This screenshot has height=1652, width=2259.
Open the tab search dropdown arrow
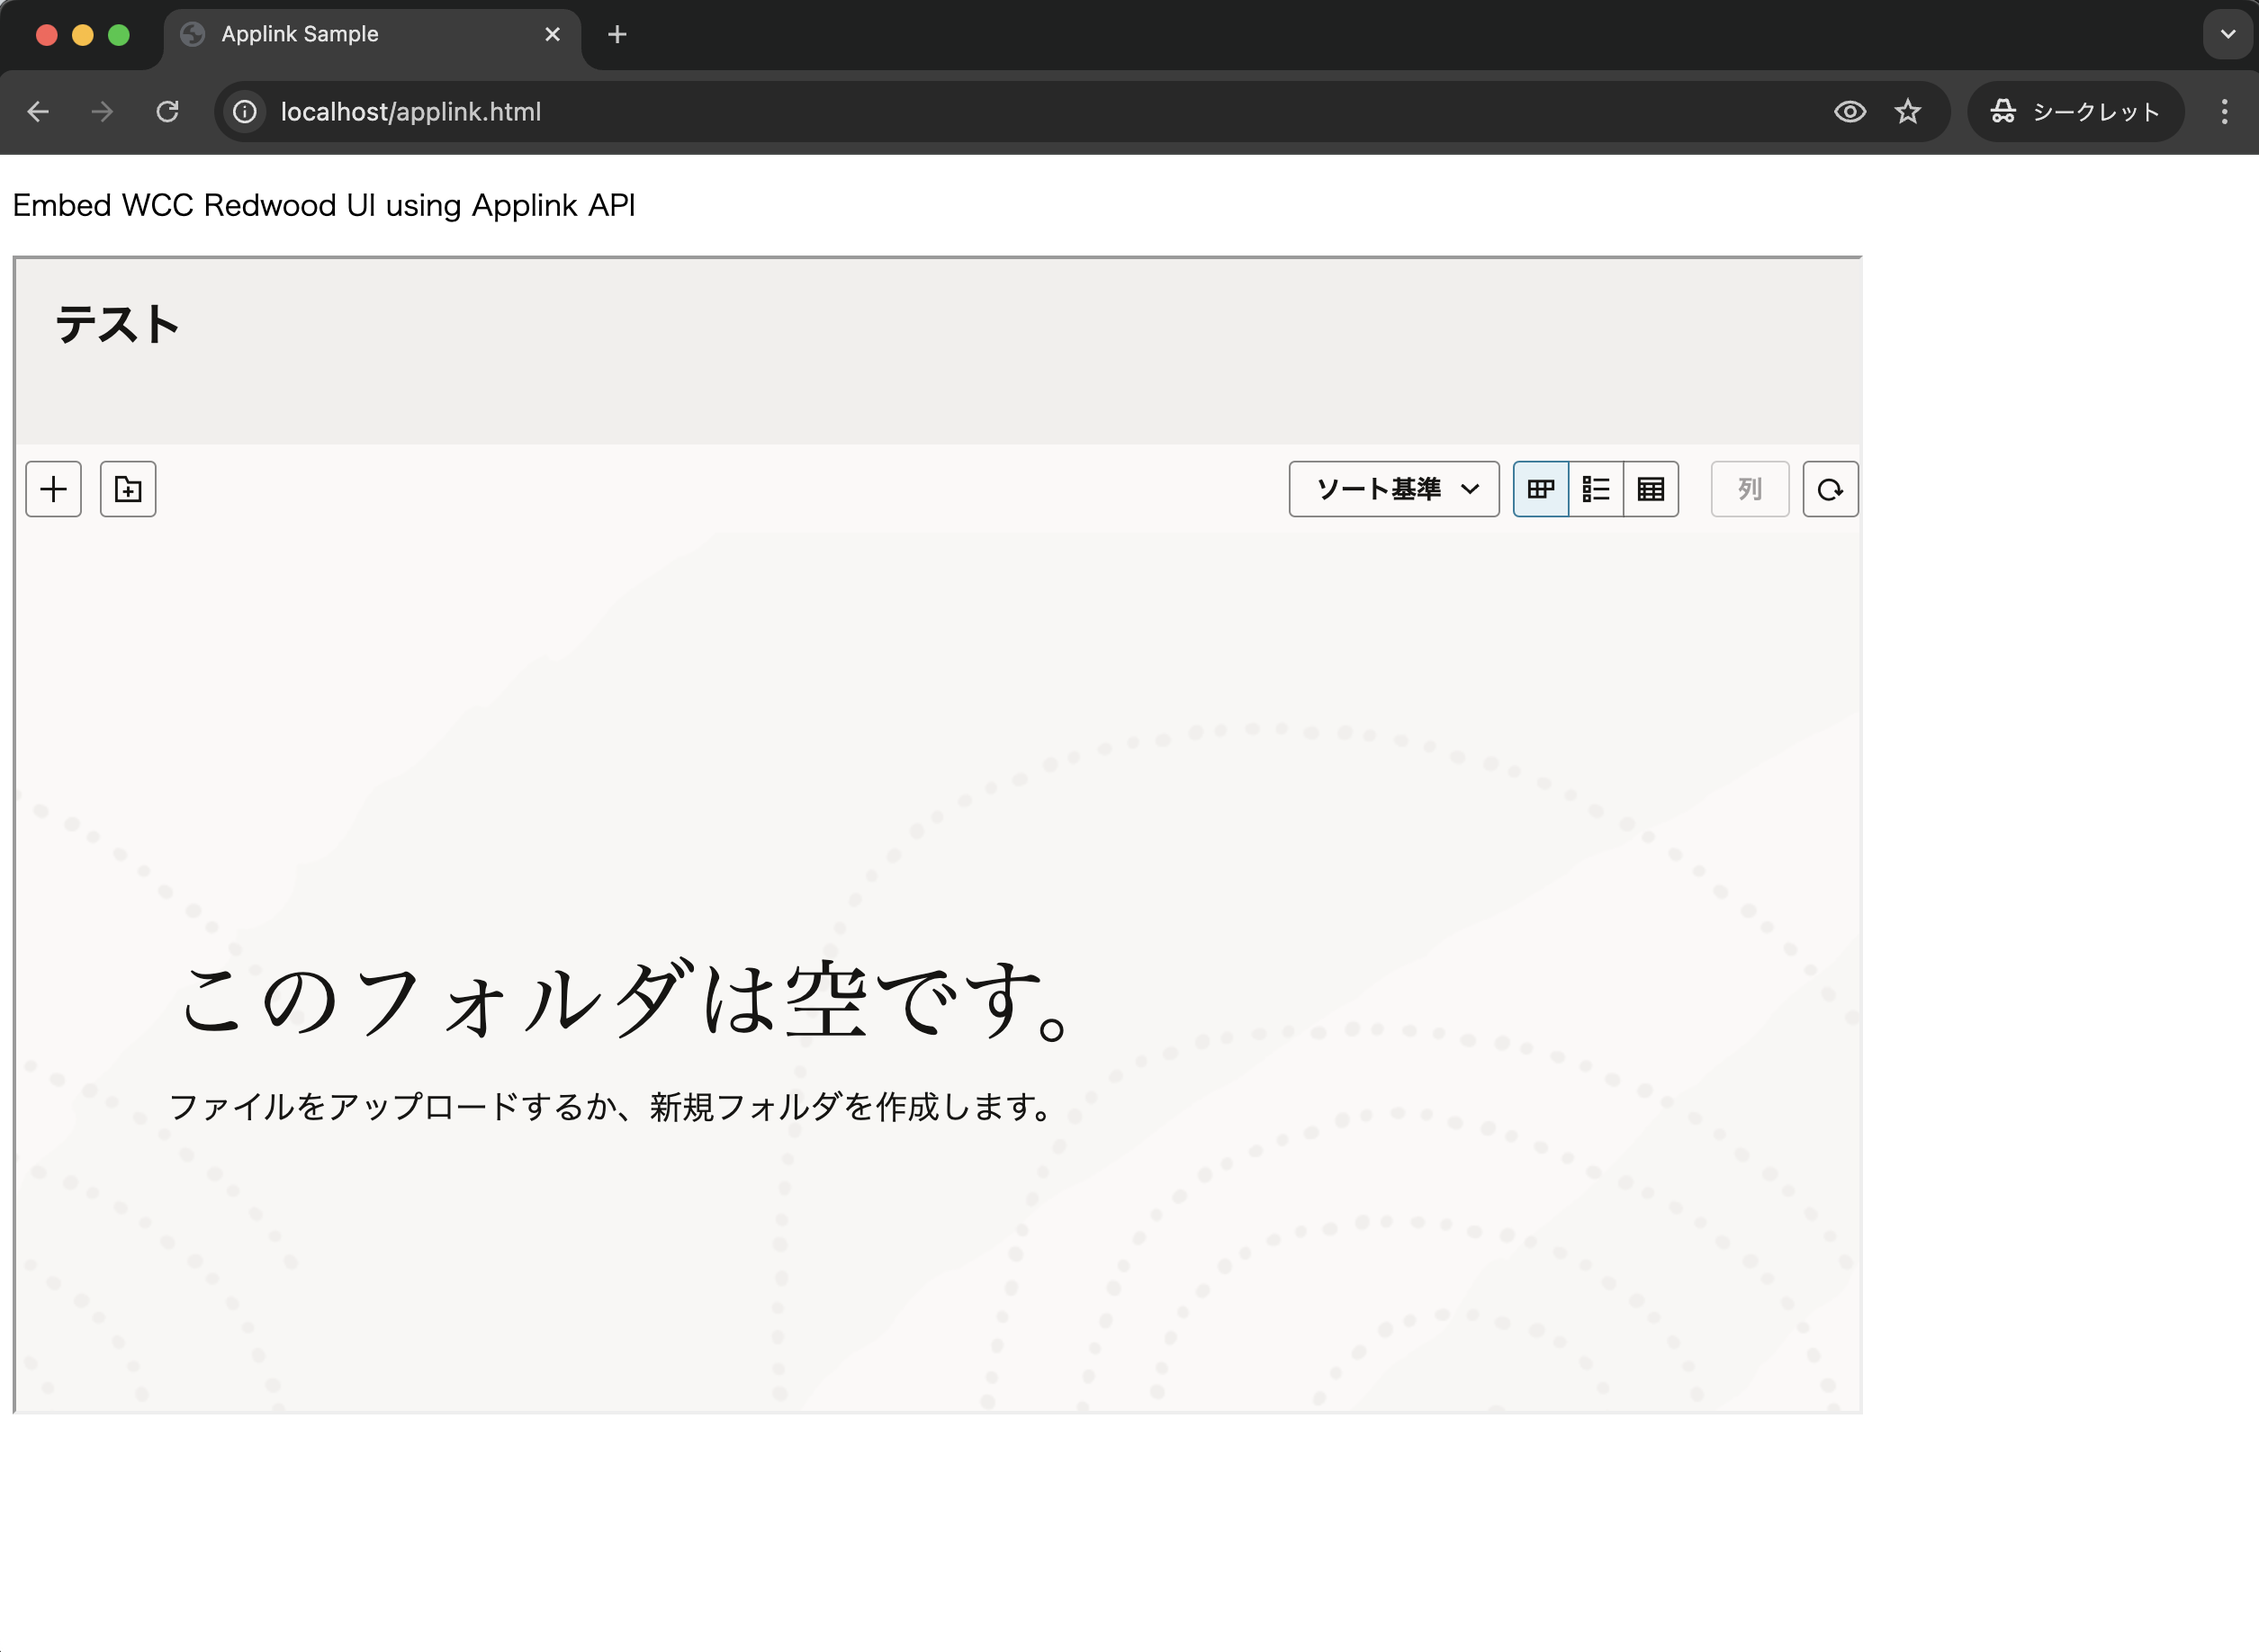[x=2227, y=34]
